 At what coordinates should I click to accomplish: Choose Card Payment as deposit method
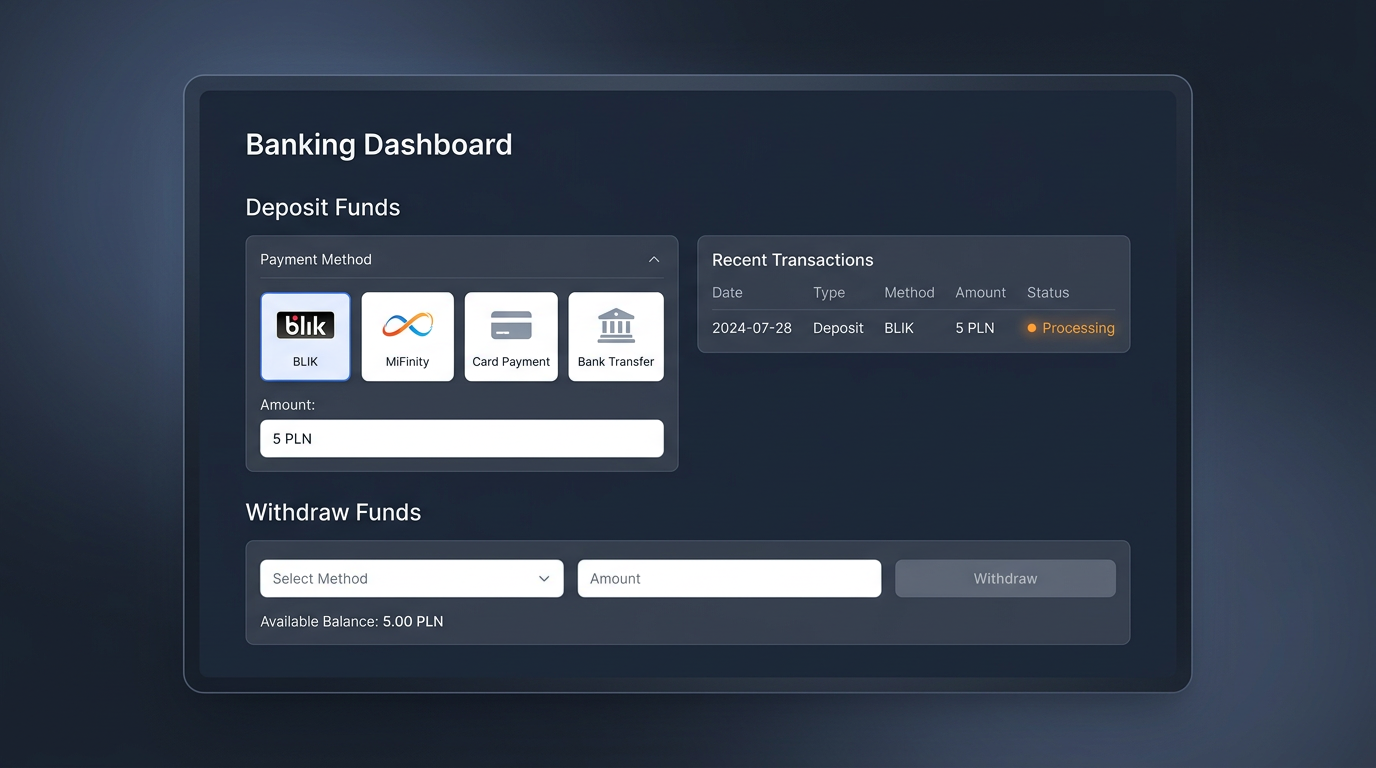pyautogui.click(x=511, y=336)
